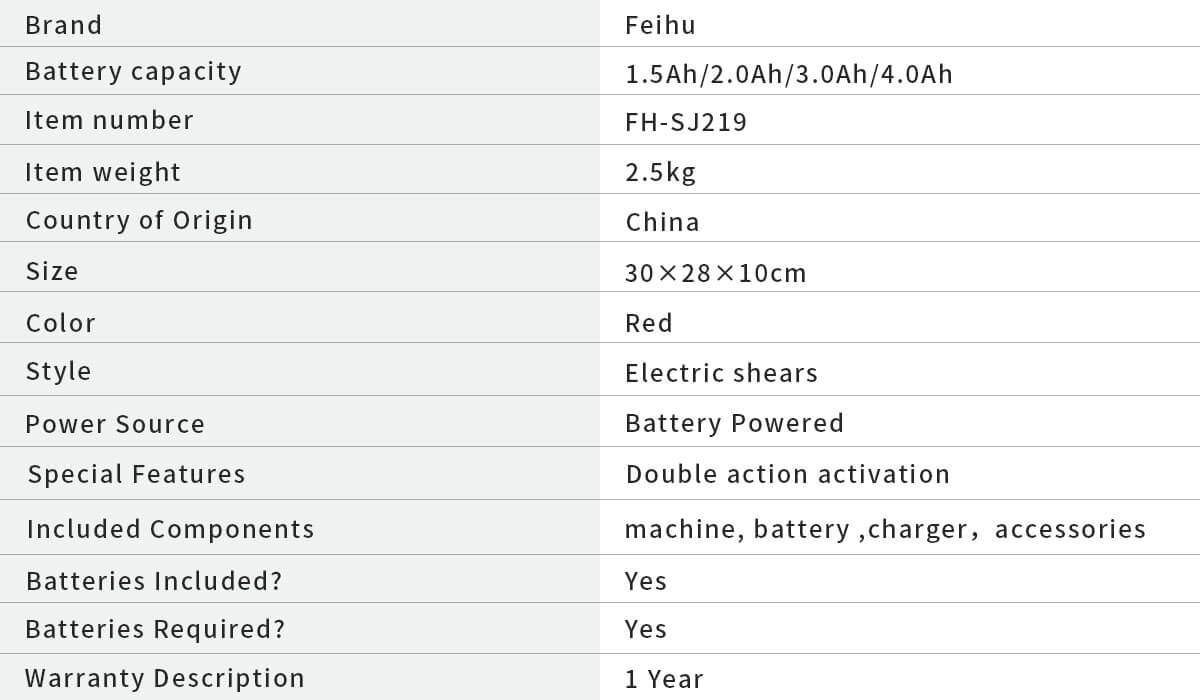This screenshot has width=1200, height=700.
Task: Click the Battery capacity label
Action: point(133,72)
